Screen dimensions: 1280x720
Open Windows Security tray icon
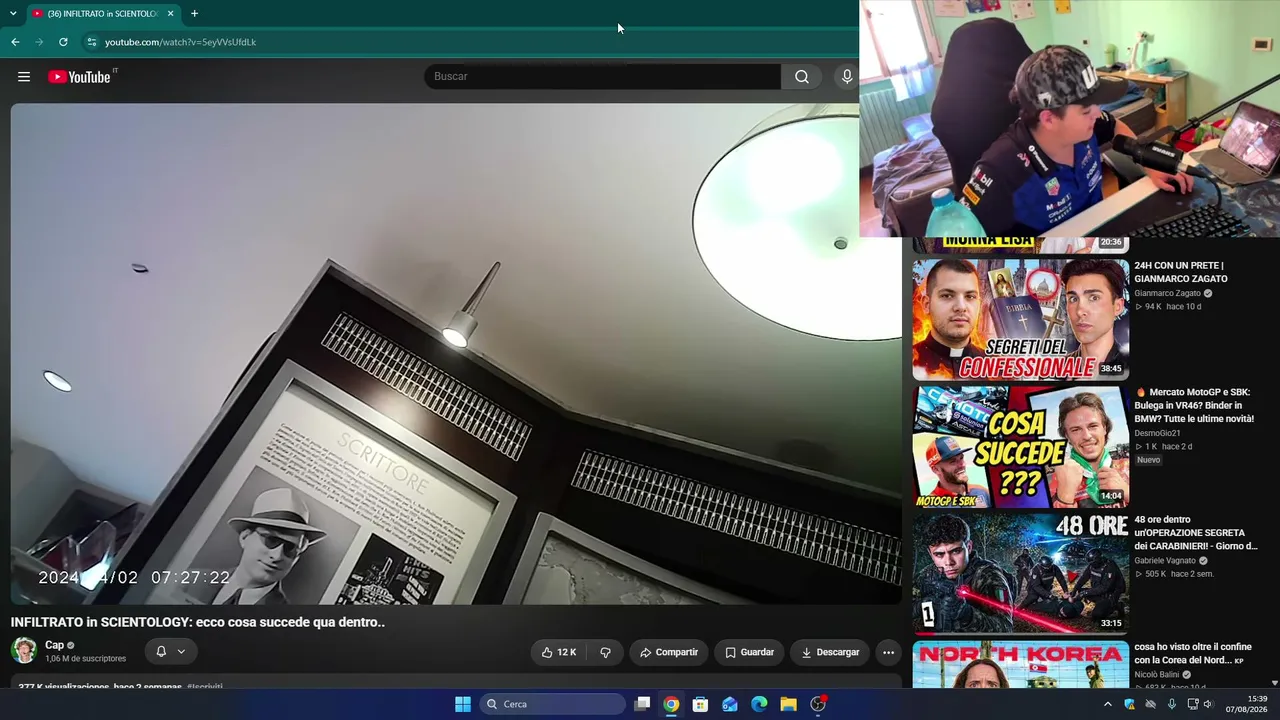click(x=1129, y=704)
